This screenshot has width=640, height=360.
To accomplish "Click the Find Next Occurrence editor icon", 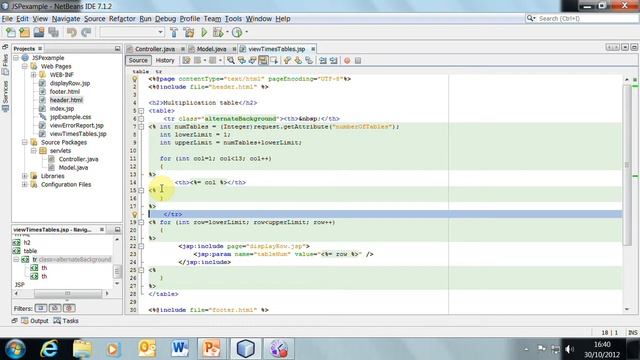I will pos(252,60).
